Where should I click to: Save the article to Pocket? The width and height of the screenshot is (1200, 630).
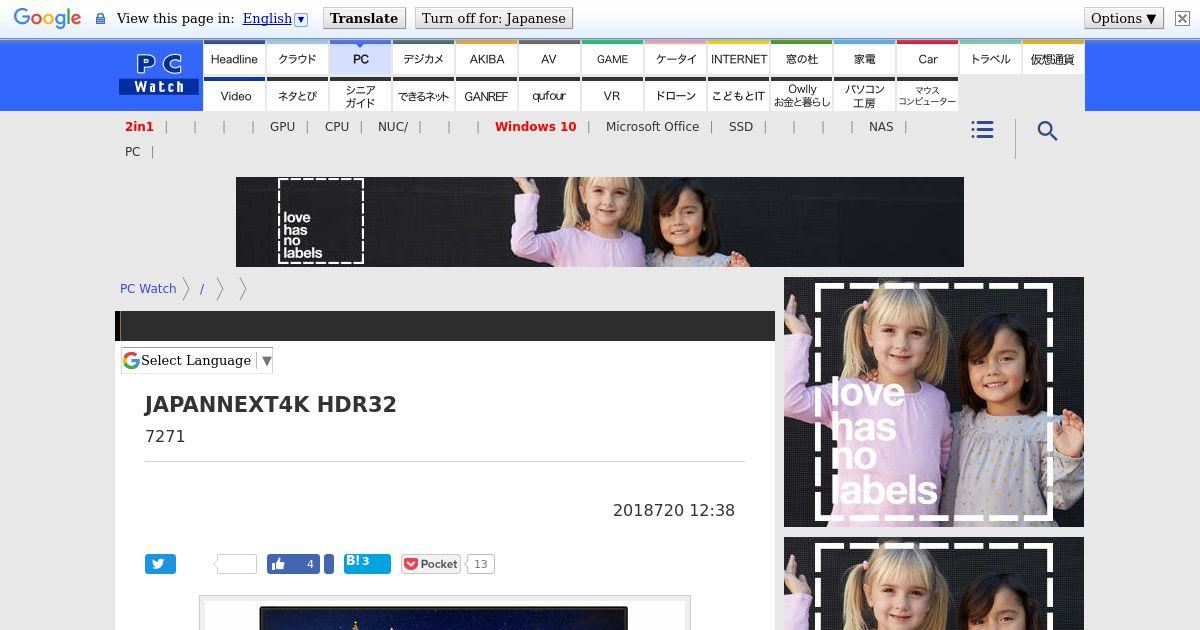click(431, 564)
